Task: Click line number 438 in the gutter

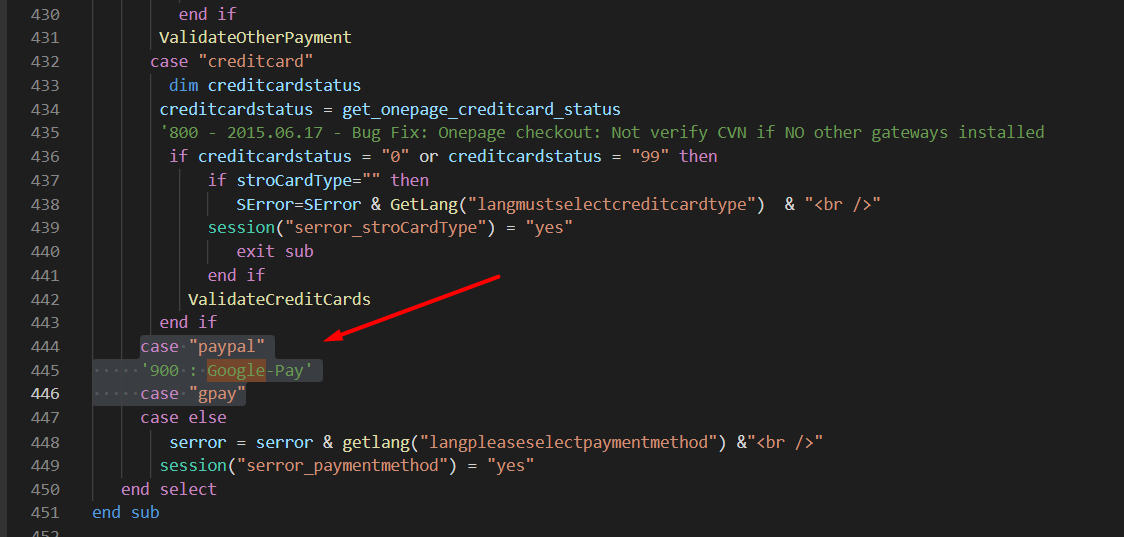Action: (x=44, y=204)
